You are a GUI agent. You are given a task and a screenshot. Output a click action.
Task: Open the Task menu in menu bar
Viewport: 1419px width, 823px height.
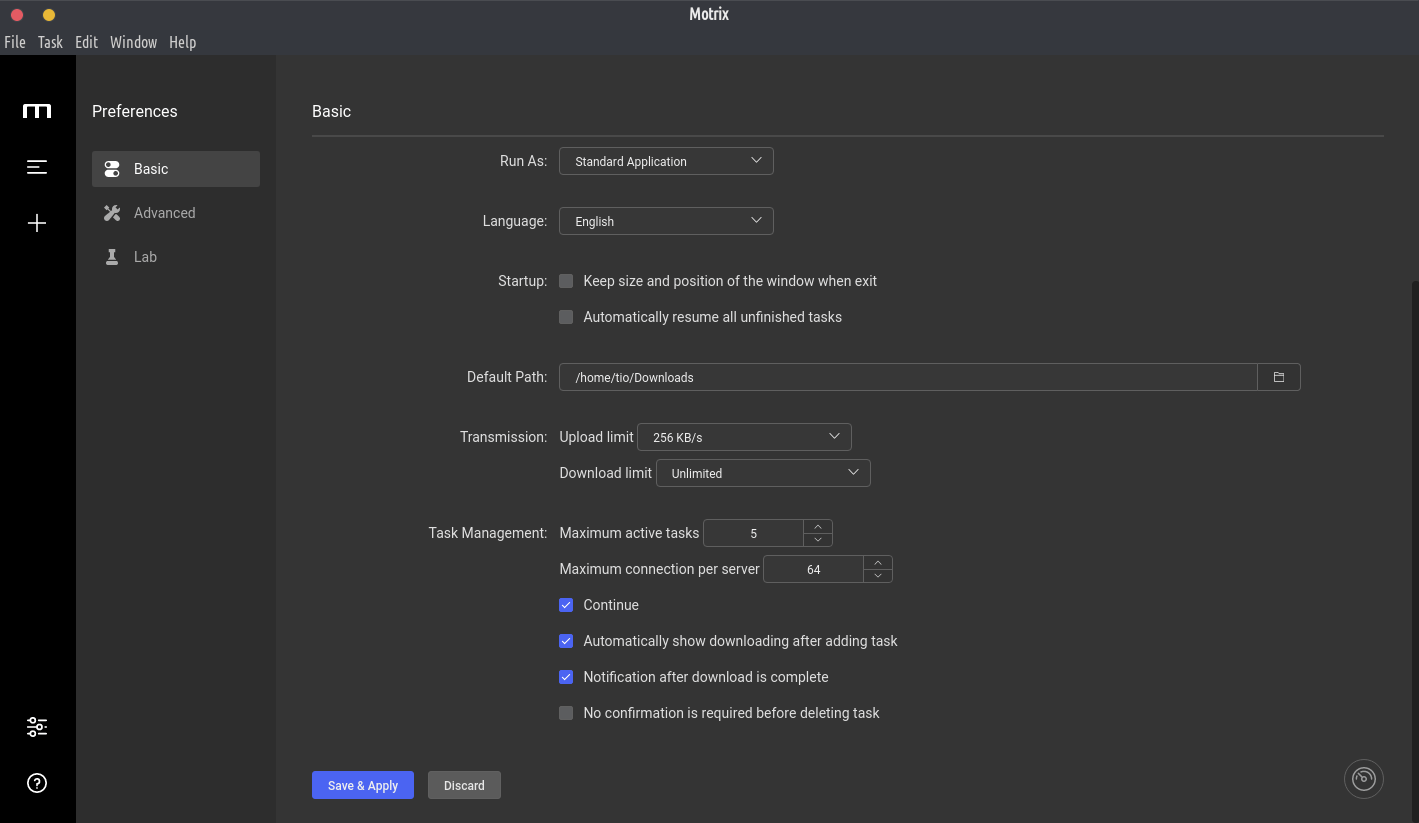click(x=50, y=42)
